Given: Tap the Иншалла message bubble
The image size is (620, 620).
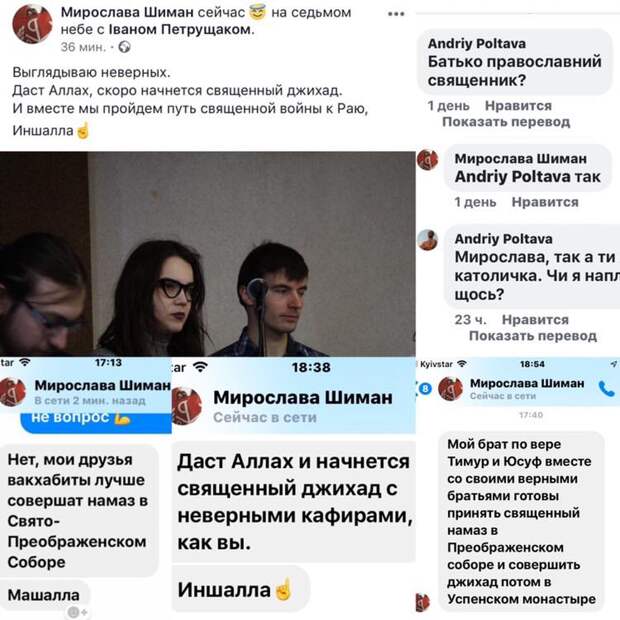Looking at the screenshot, I should pos(240,589).
